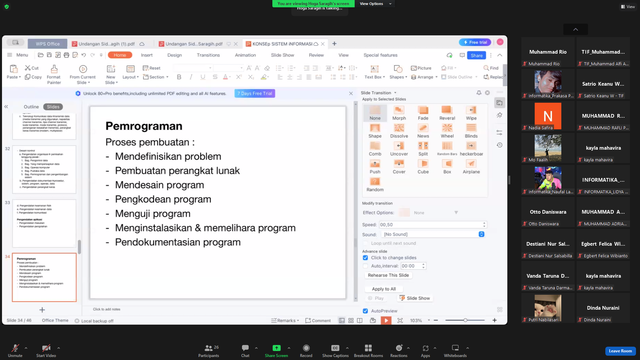Click the Copy icon in ribbon
Screen dimensions: 640x360
pyautogui.click(x=33, y=77)
